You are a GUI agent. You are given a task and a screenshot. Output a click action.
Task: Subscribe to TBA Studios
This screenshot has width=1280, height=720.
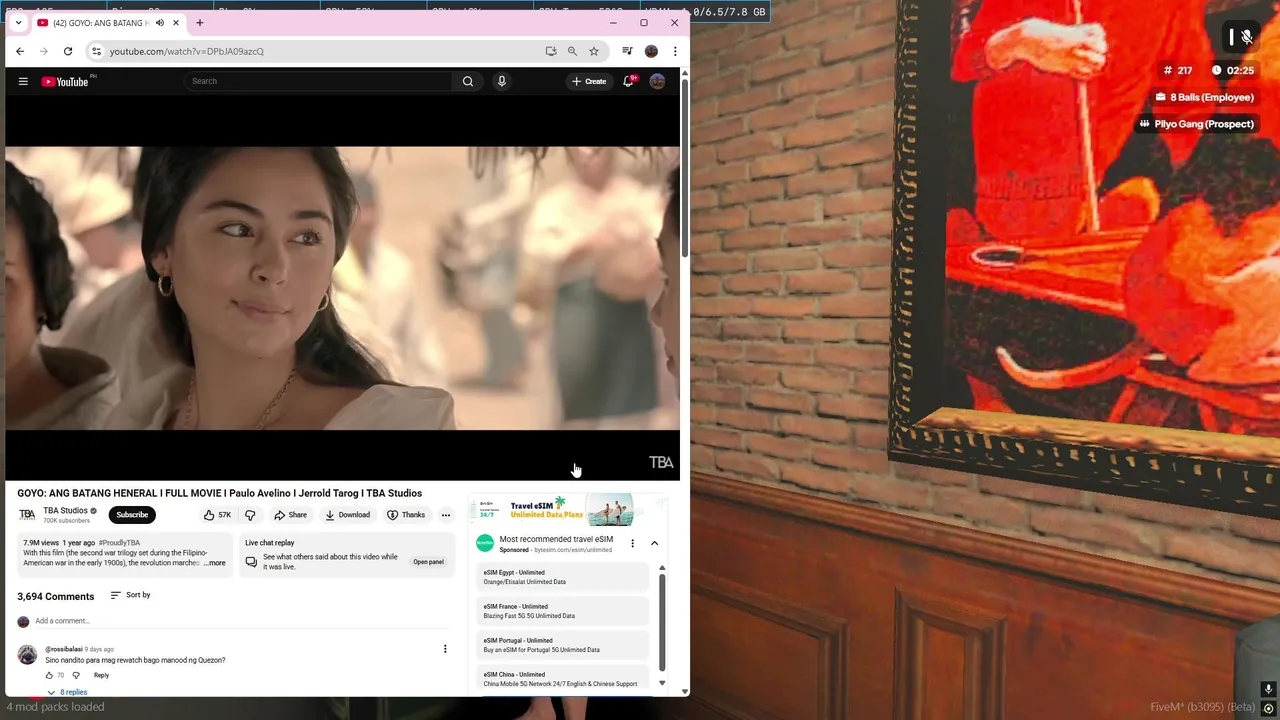click(132, 515)
